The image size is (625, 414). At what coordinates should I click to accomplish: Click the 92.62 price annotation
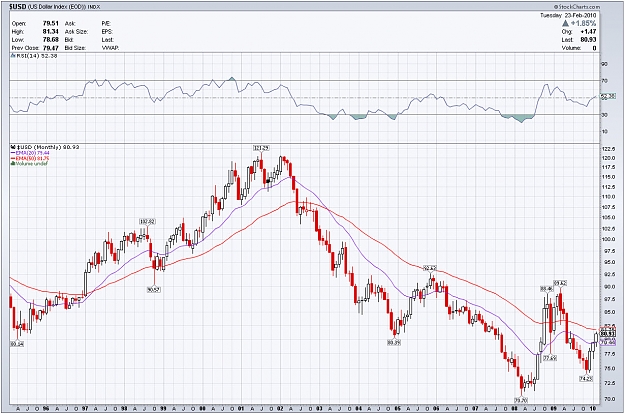click(x=430, y=268)
